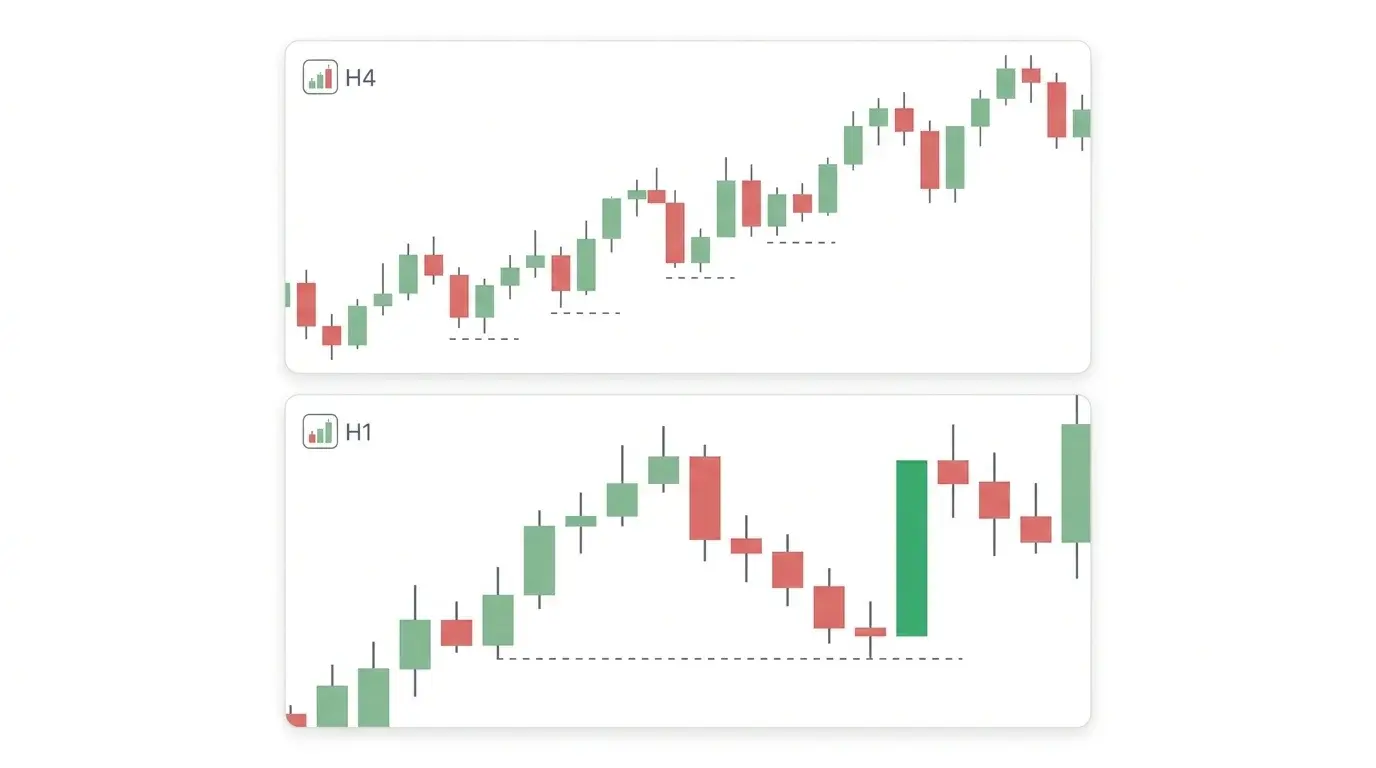Select the H1 timeframe label
This screenshot has height=768, width=1376.
point(359,433)
